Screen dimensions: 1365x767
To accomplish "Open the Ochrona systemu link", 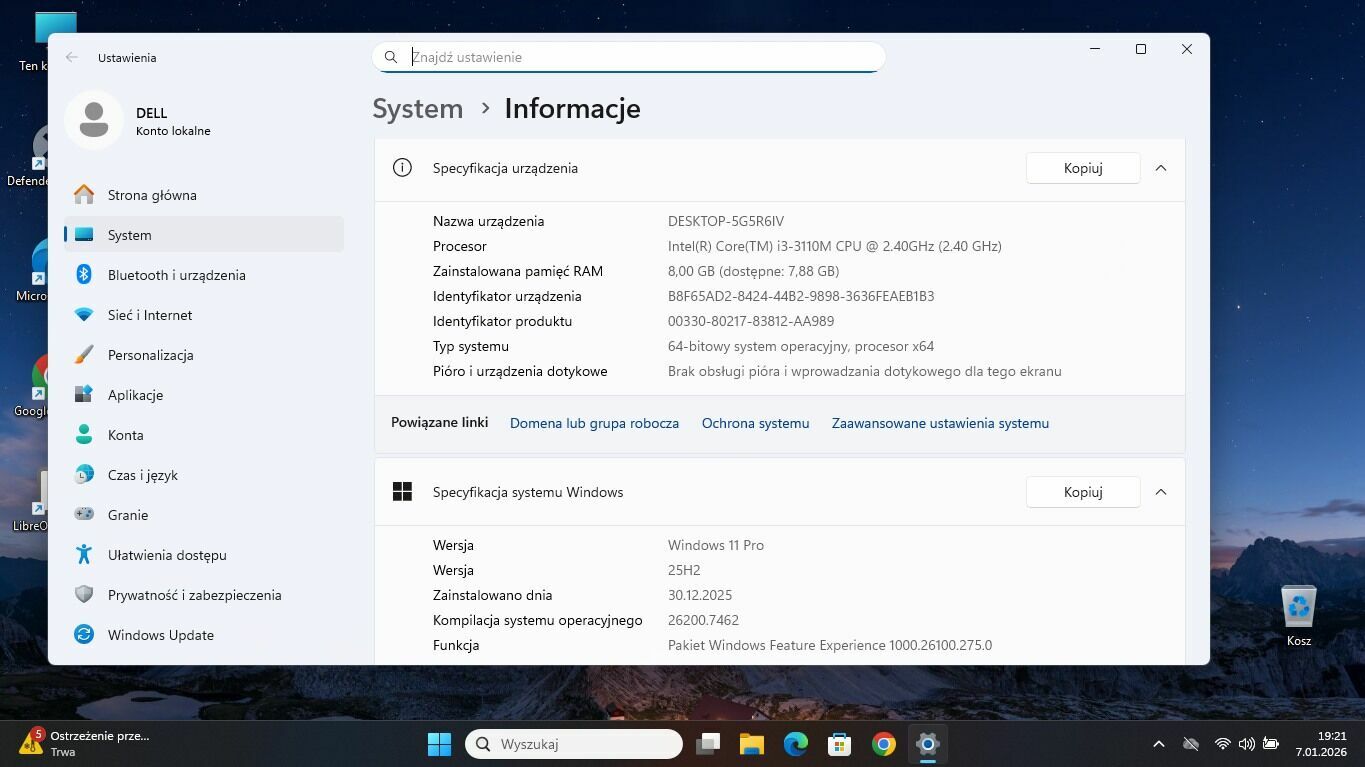I will (755, 423).
